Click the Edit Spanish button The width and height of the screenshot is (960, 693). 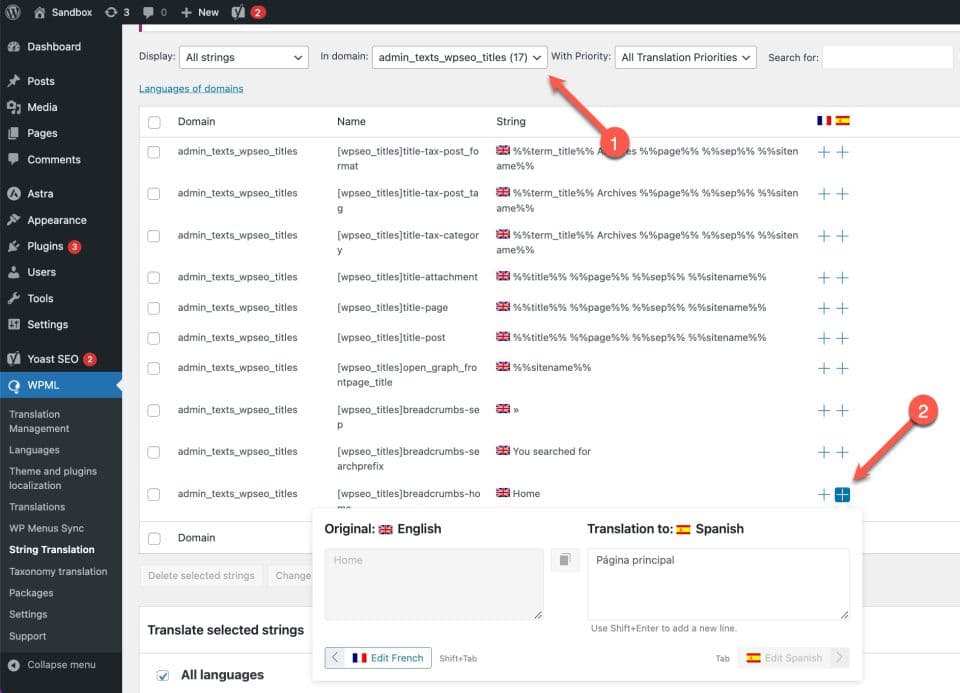coord(793,657)
